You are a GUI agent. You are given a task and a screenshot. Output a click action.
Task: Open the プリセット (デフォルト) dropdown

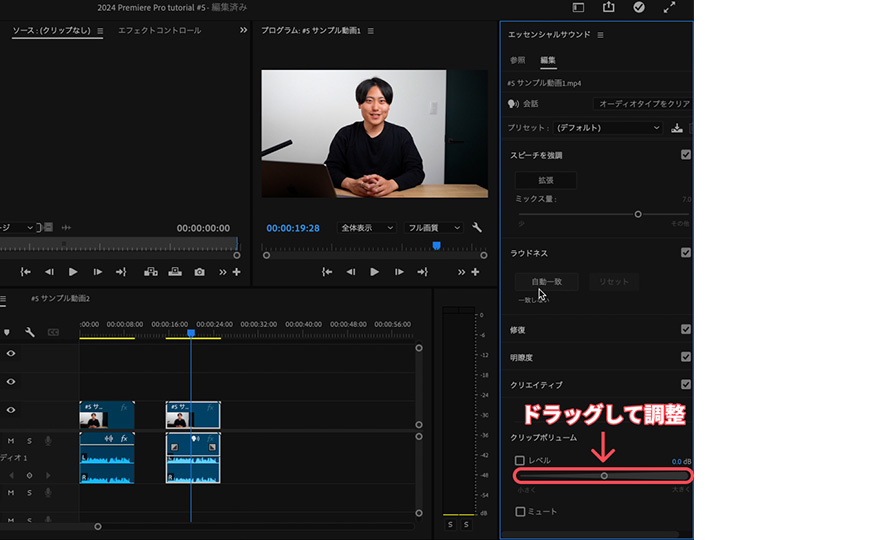coord(607,128)
